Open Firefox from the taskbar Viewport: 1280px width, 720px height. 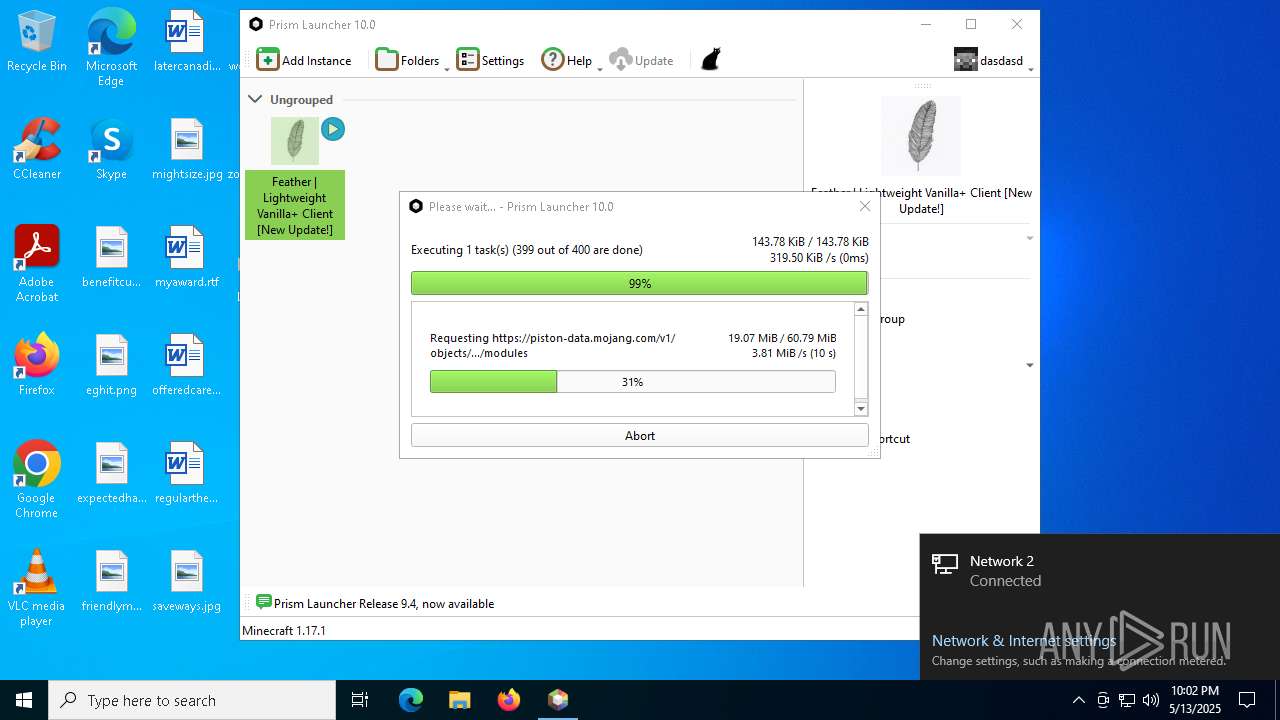click(508, 700)
